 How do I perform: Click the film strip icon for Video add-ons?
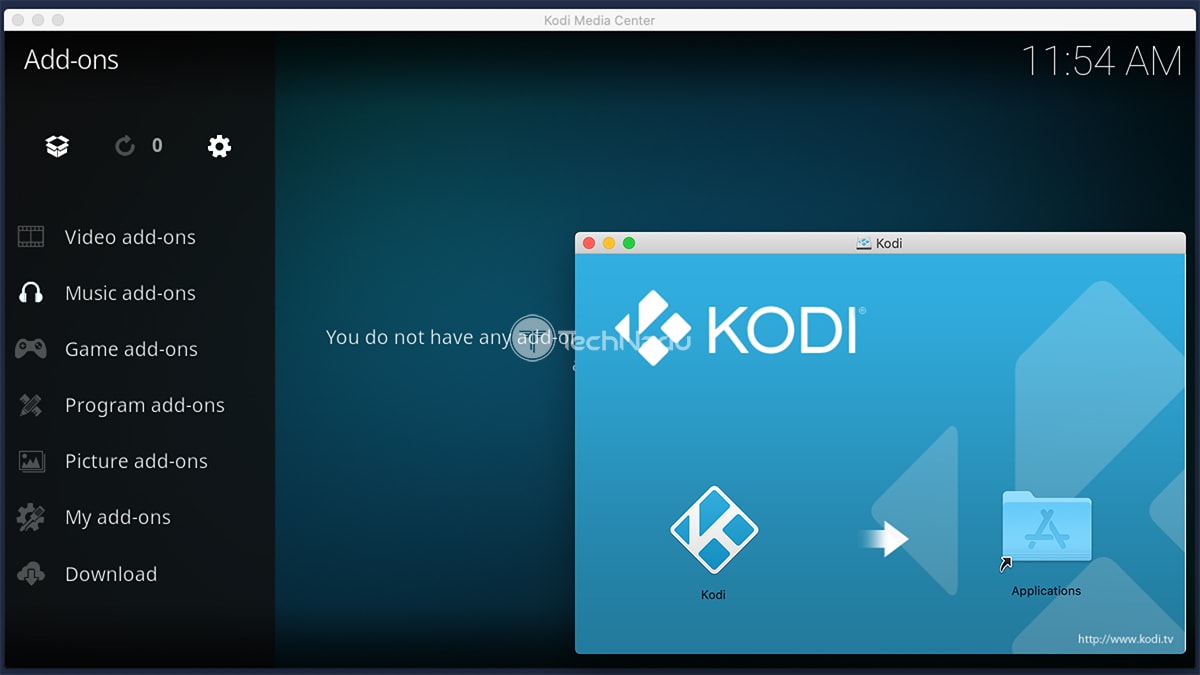[x=31, y=237]
